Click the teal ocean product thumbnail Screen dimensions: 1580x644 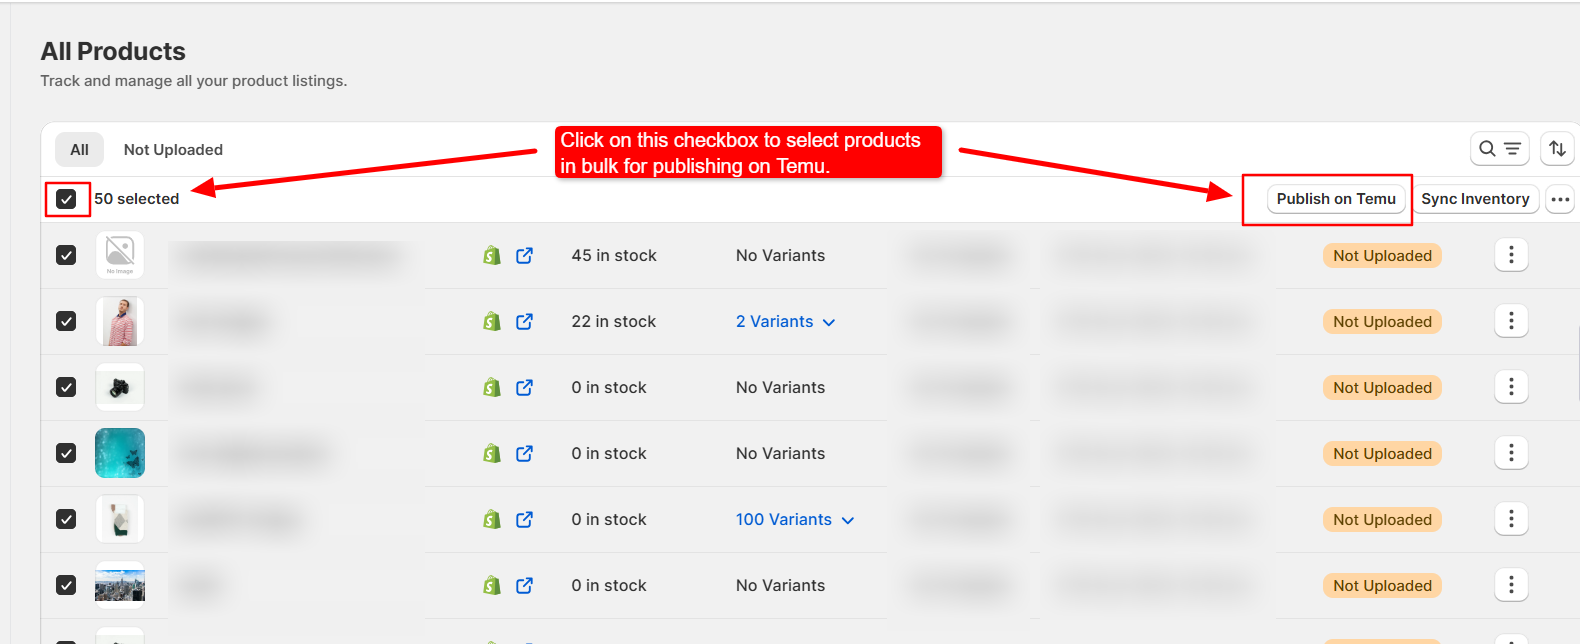click(120, 453)
